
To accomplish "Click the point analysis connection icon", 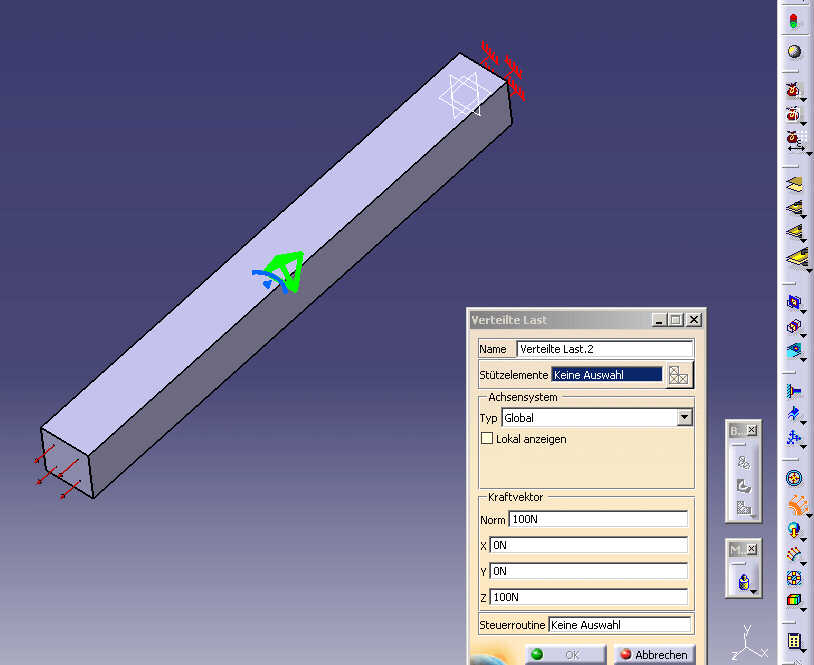I will pyautogui.click(x=794, y=327).
